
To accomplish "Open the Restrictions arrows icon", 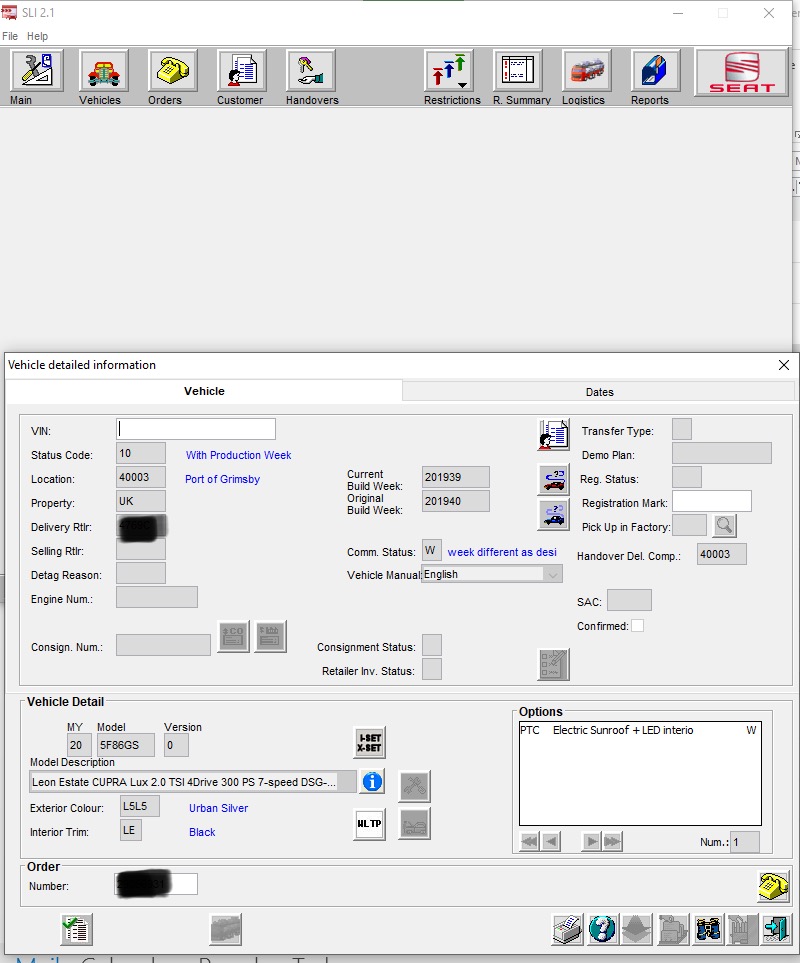I will point(449,71).
